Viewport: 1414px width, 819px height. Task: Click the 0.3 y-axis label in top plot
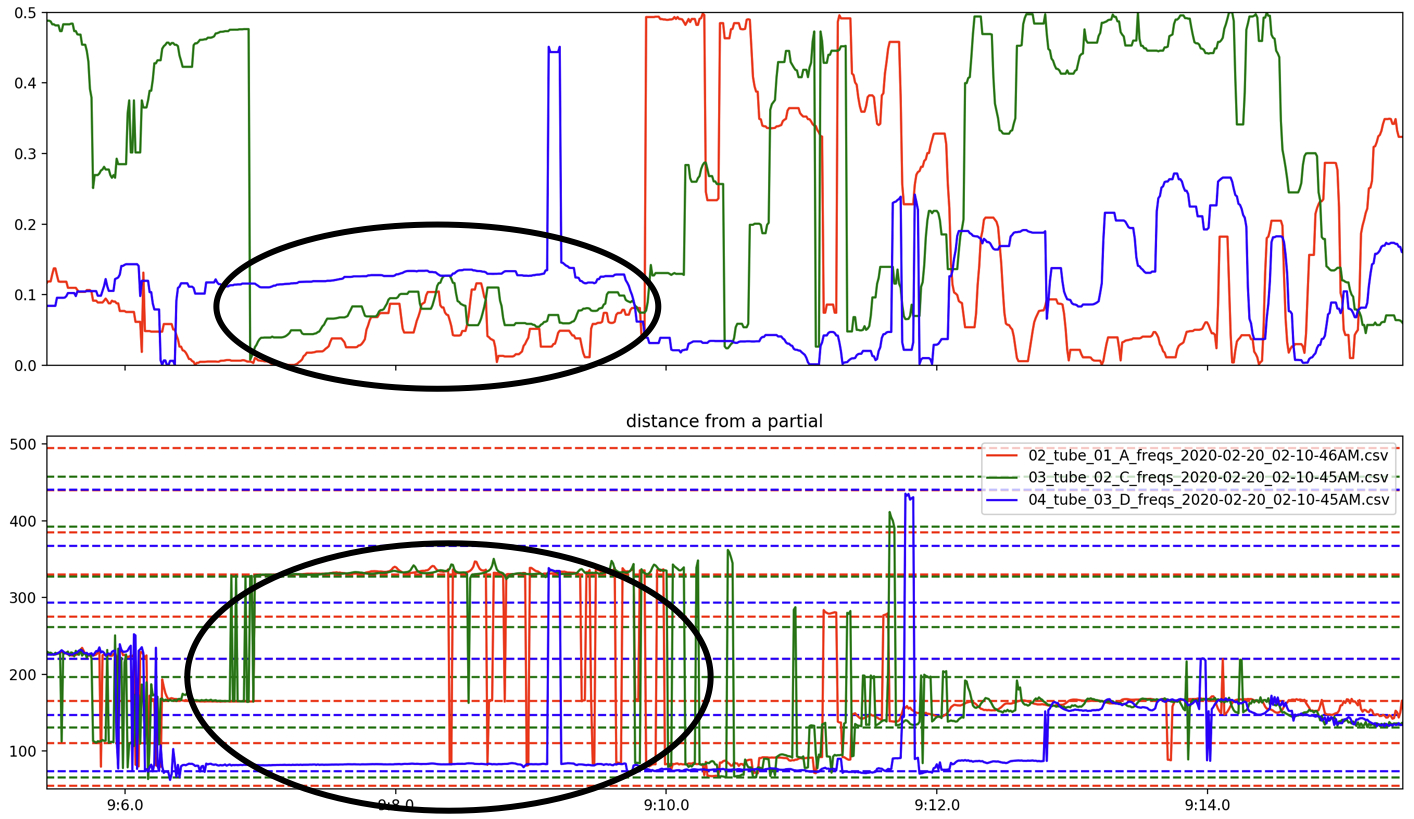point(25,154)
